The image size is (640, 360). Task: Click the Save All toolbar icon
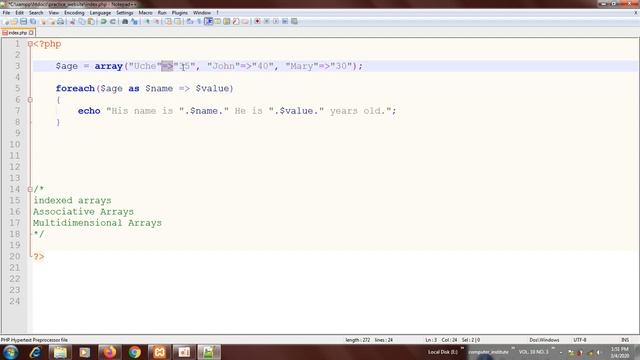[x=33, y=21]
